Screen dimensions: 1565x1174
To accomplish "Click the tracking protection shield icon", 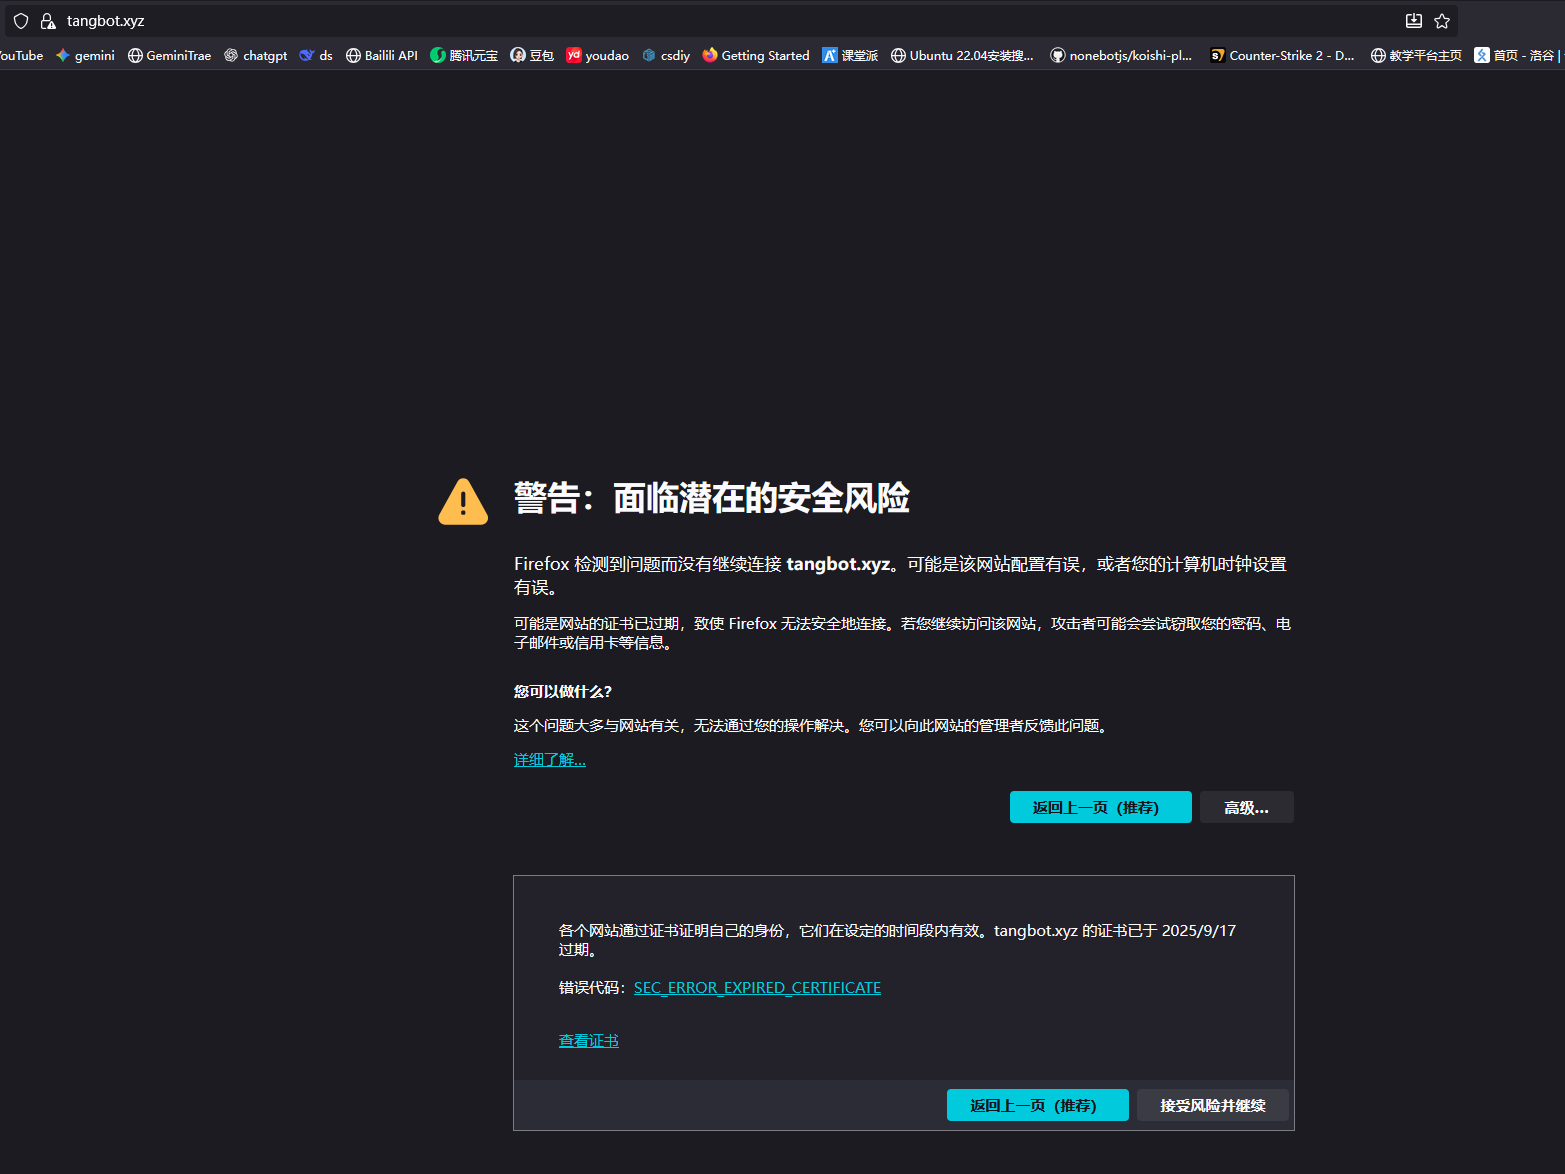I will click(21, 21).
